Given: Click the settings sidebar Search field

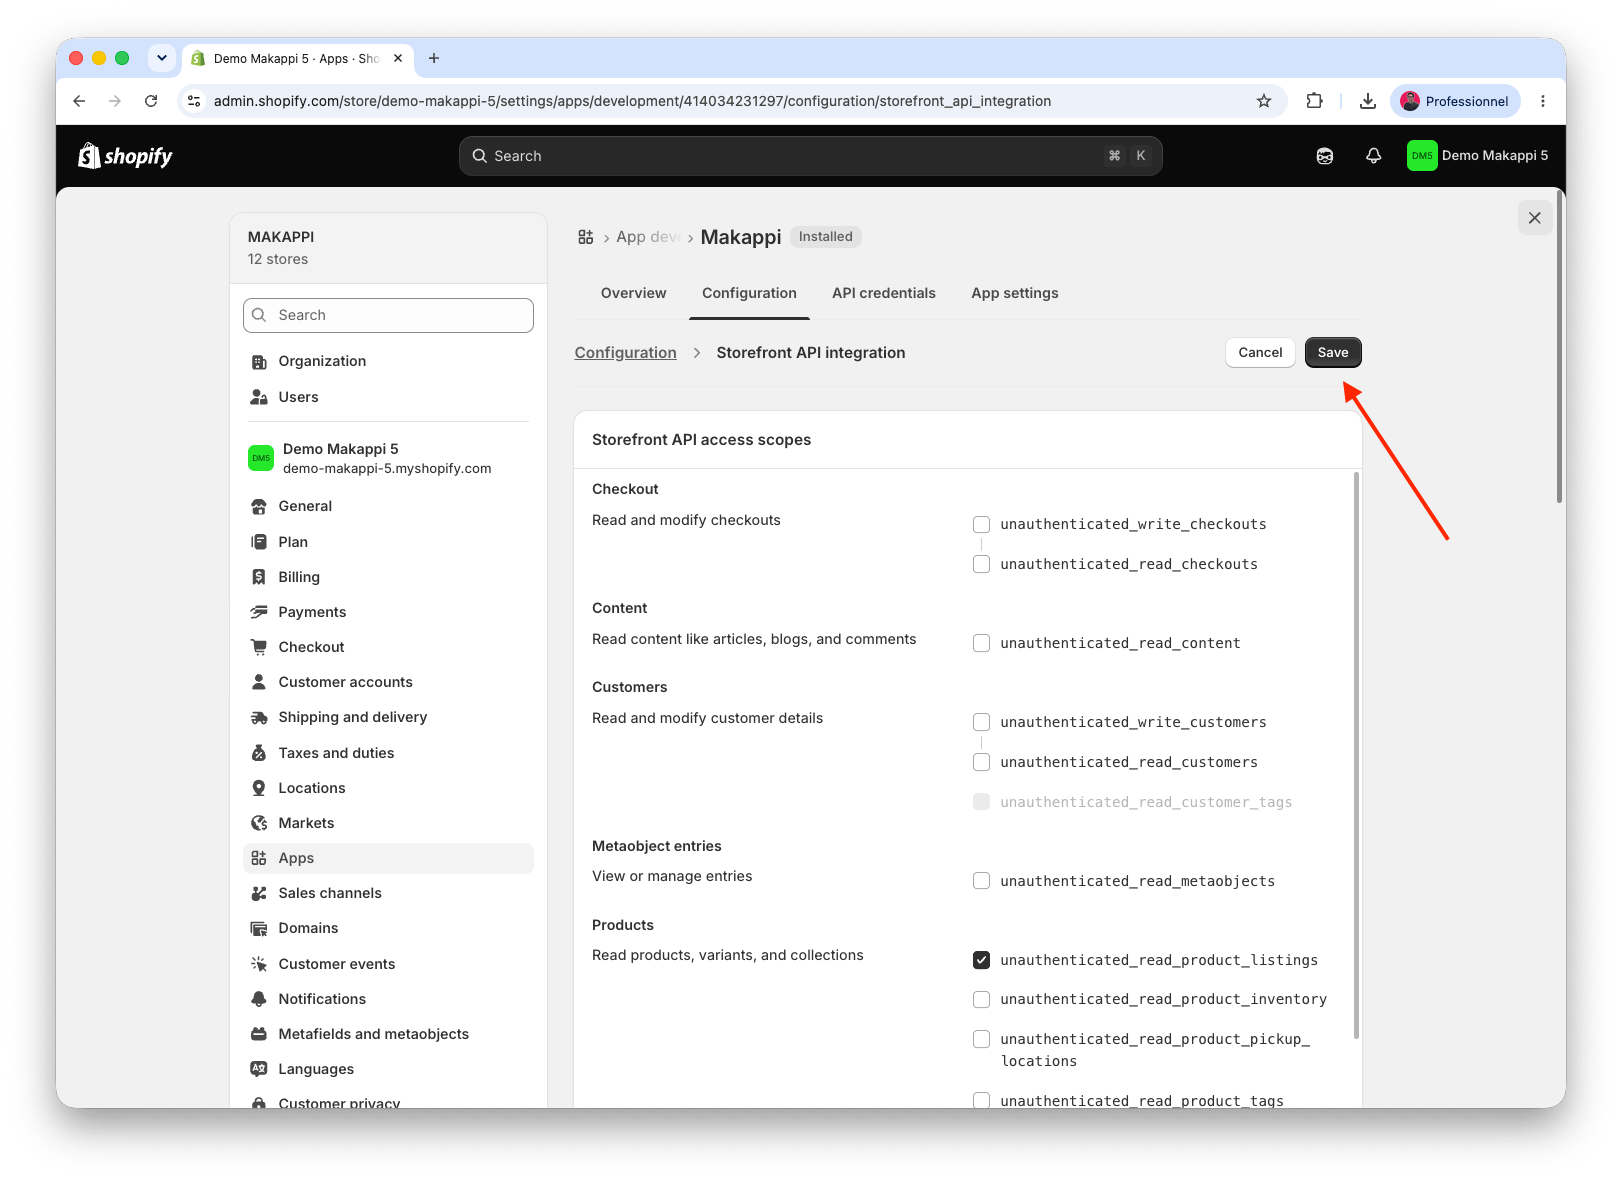Looking at the screenshot, I should 388,315.
